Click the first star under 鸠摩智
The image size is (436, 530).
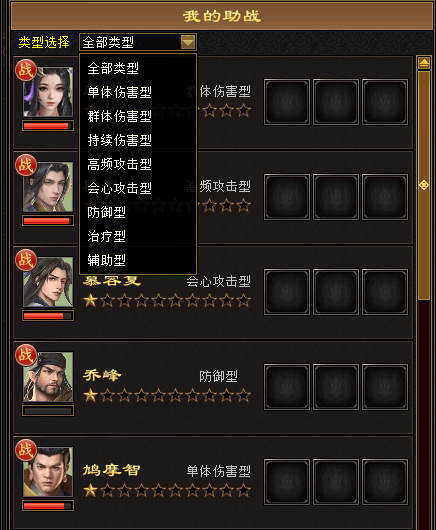point(91,490)
